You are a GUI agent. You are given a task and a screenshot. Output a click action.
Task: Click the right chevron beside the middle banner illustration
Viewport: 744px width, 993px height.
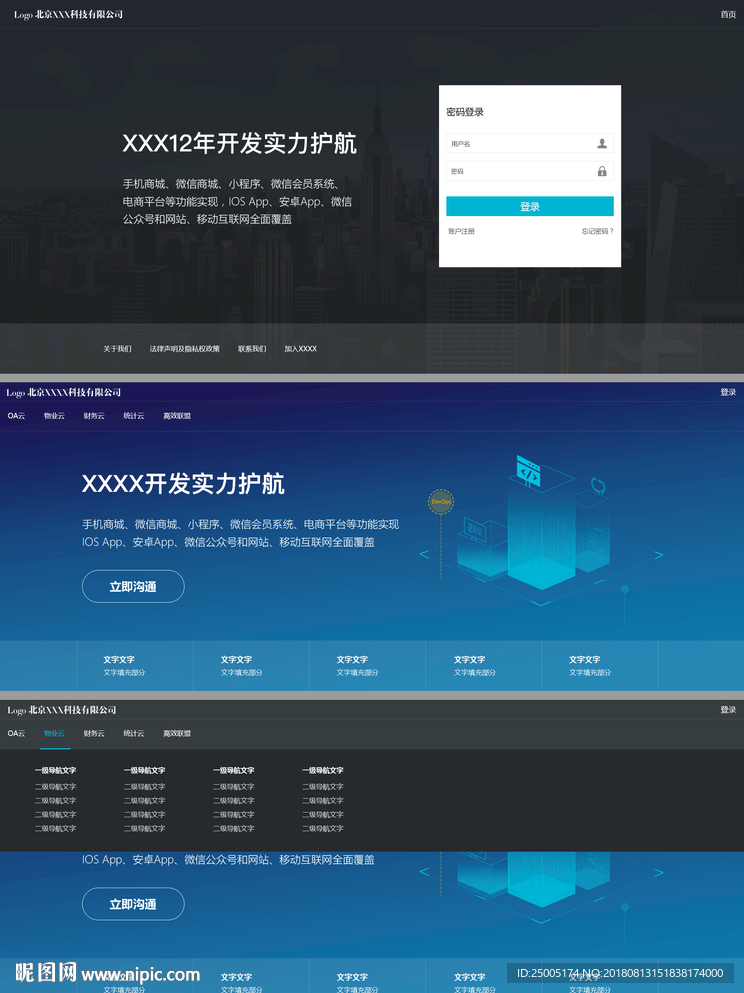click(659, 555)
